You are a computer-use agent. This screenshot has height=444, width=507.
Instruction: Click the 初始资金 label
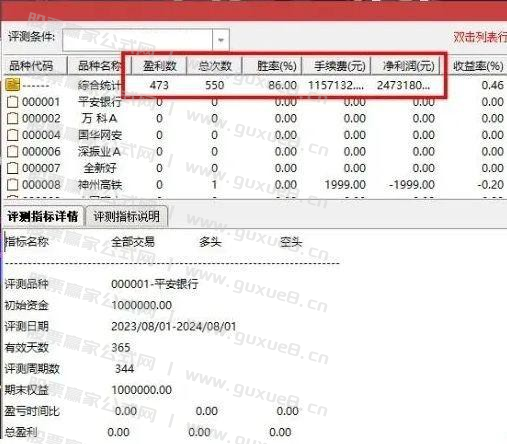[27, 305]
